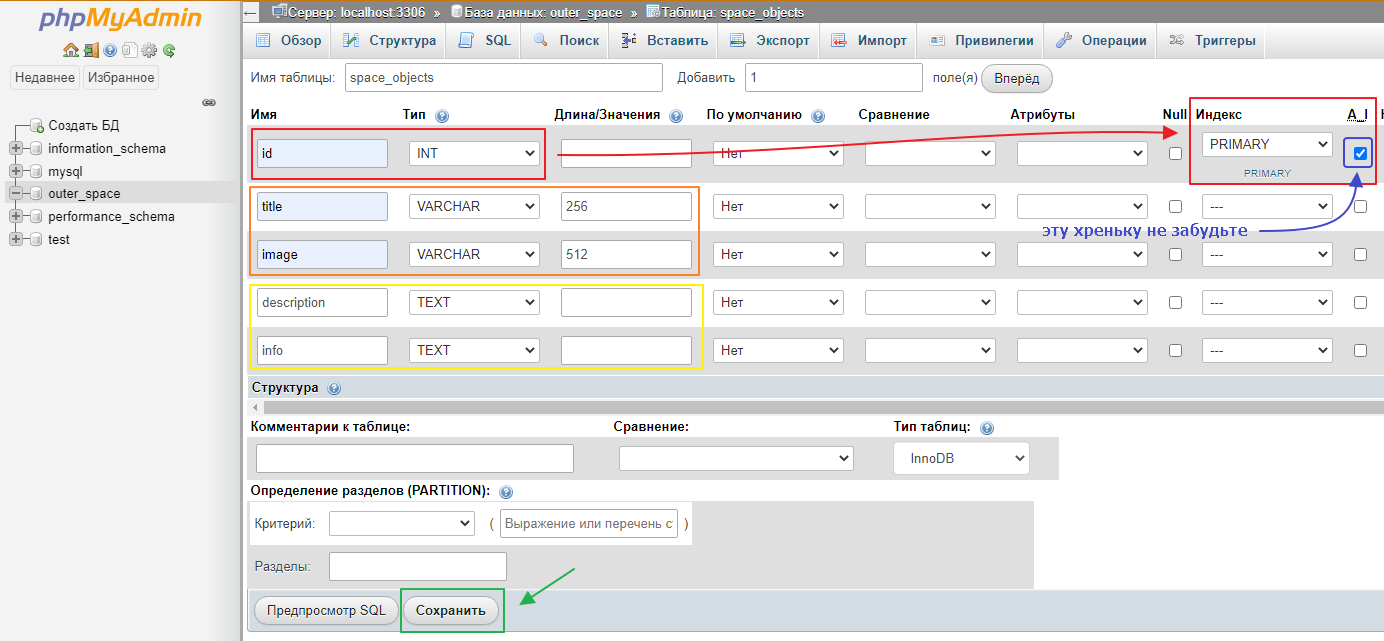Click the Home icon under phpMyAdmin logo
This screenshot has height=641, width=1384.
pyautogui.click(x=70, y=50)
